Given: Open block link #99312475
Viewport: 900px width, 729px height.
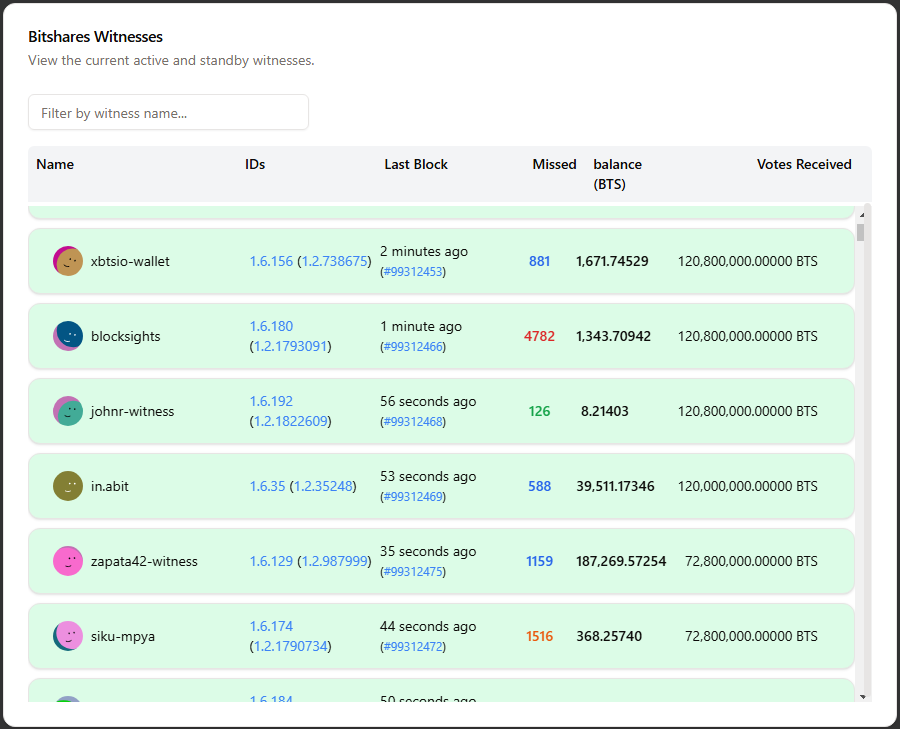Looking at the screenshot, I should tap(413, 571).
